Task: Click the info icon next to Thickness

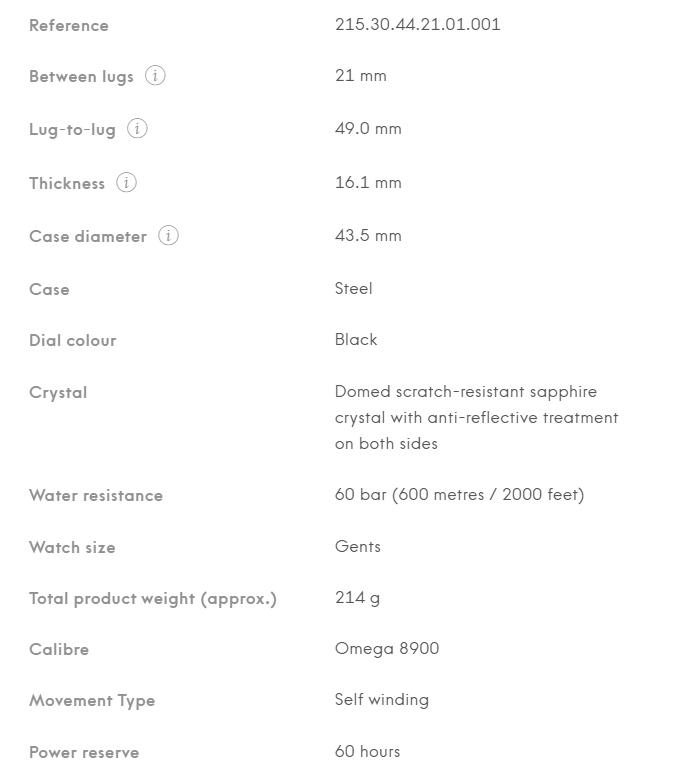Action: point(126,183)
